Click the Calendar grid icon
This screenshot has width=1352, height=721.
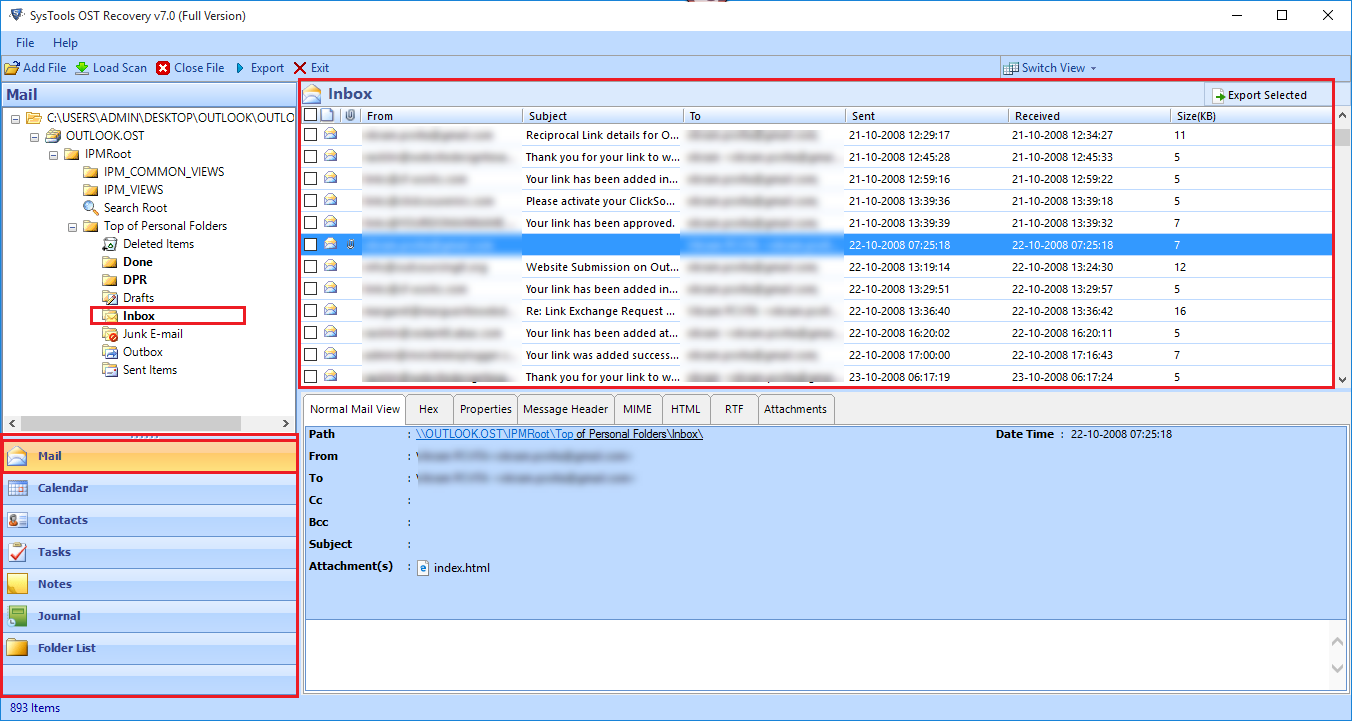pyautogui.click(x=17, y=489)
